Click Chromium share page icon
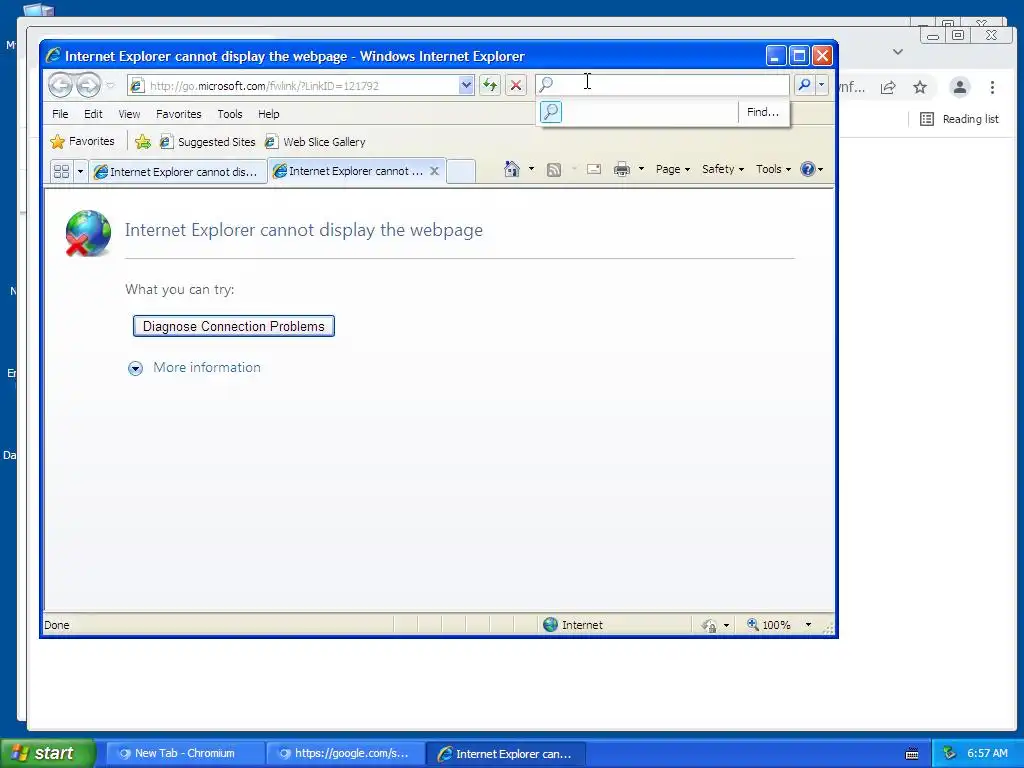 click(888, 87)
